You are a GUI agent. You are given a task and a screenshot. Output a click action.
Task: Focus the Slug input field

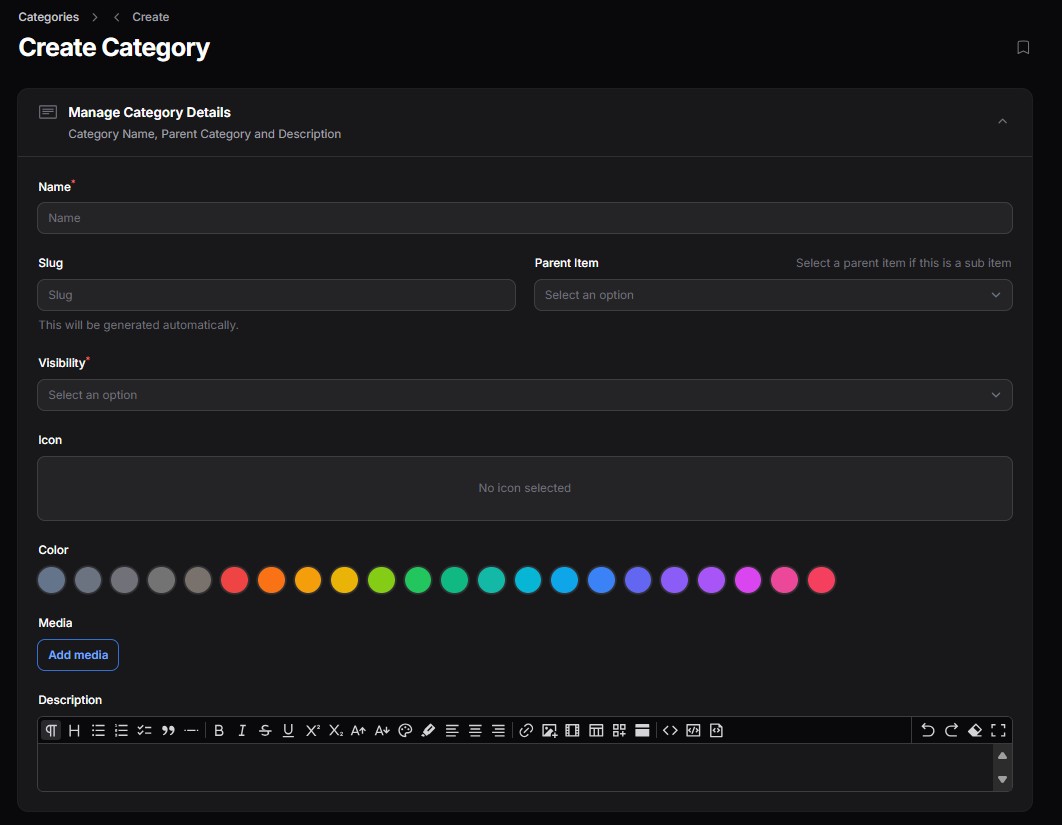pos(276,295)
